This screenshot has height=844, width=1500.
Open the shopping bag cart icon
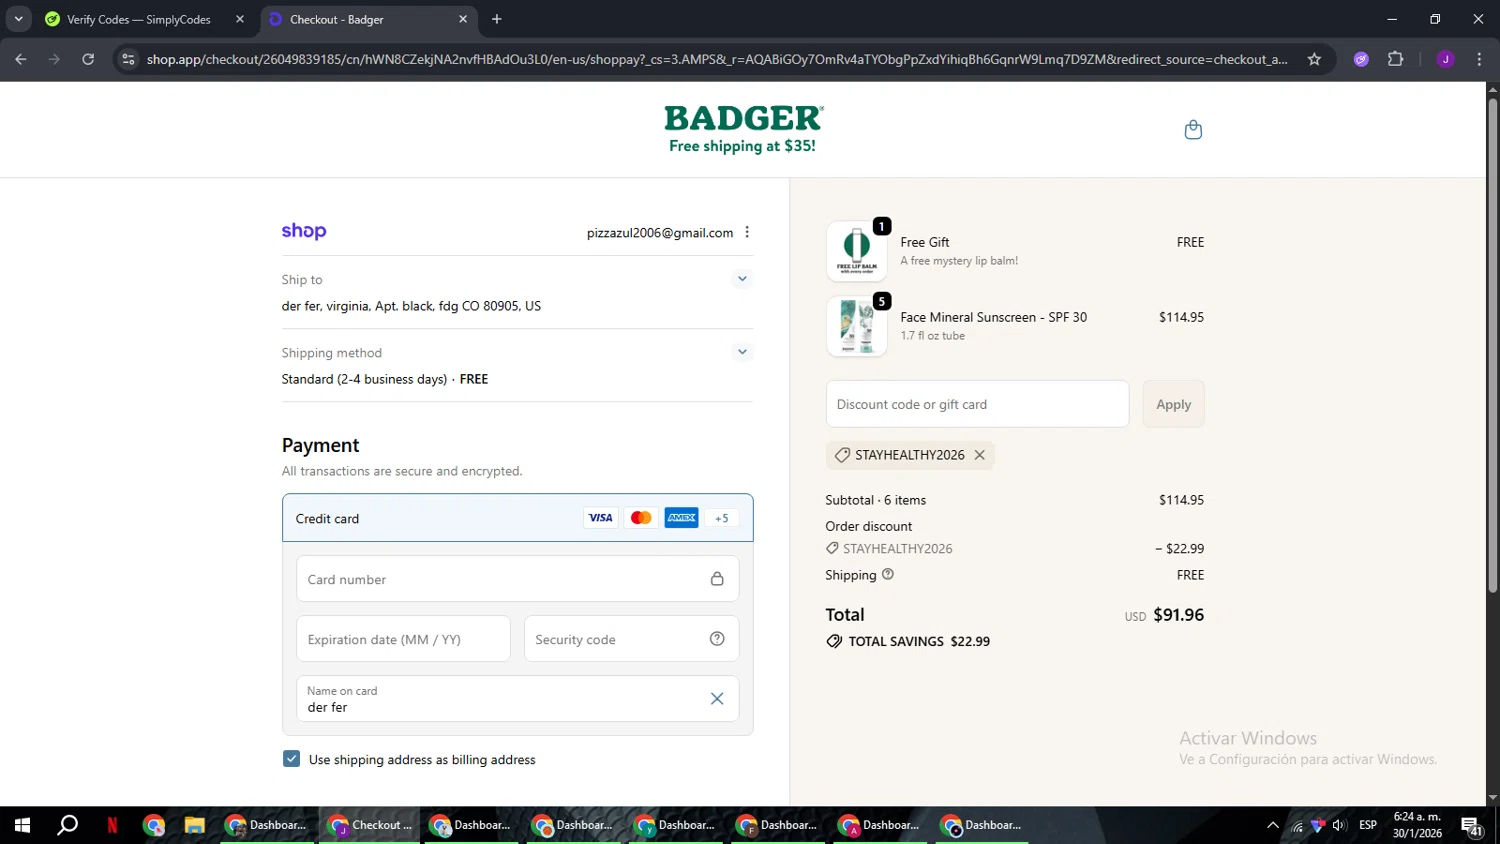pos(1193,130)
